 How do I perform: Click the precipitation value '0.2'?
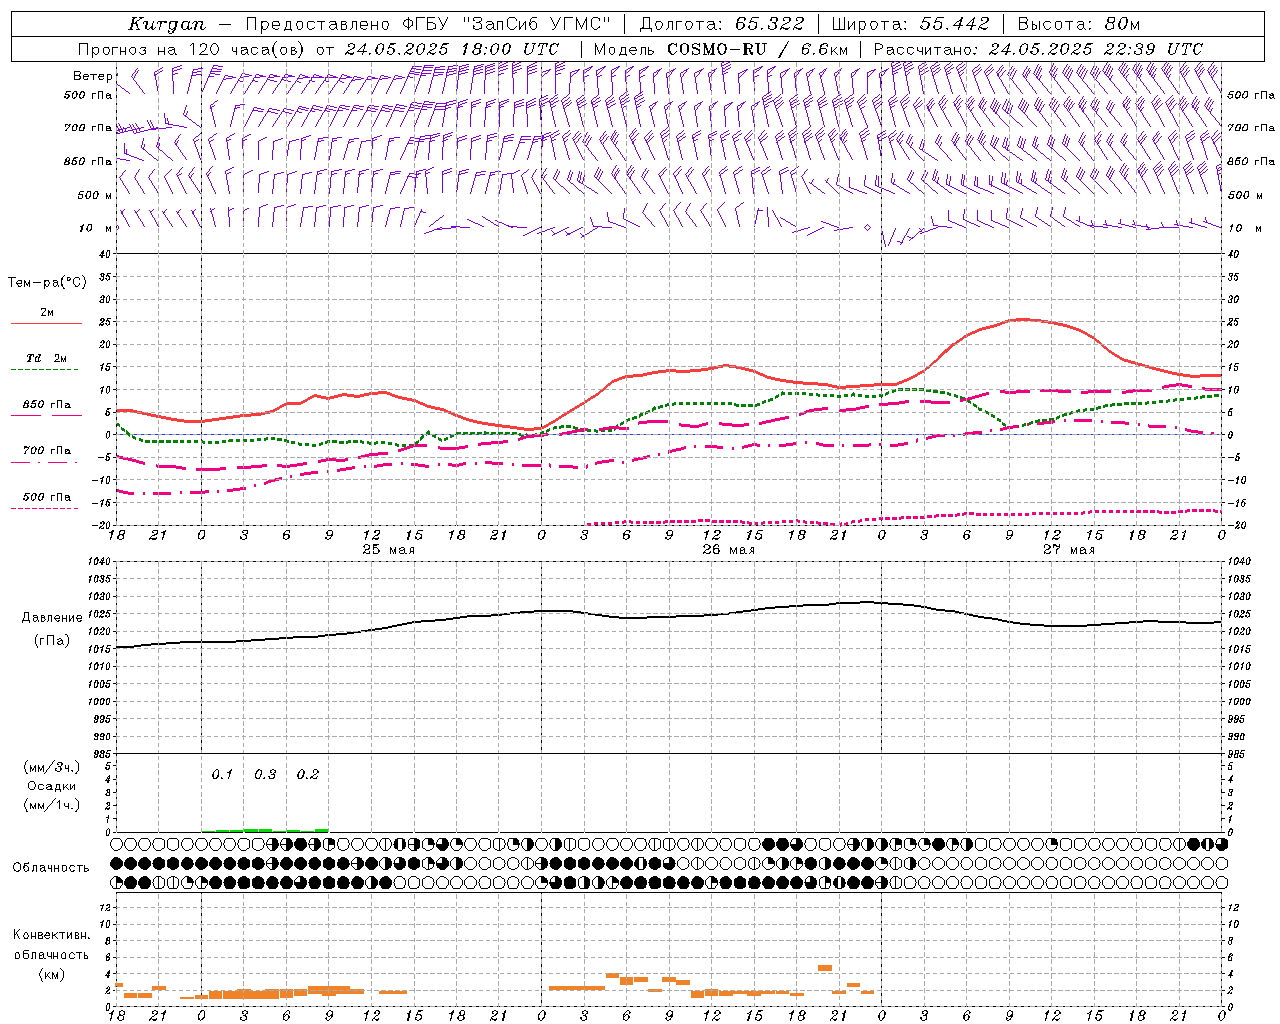308,775
